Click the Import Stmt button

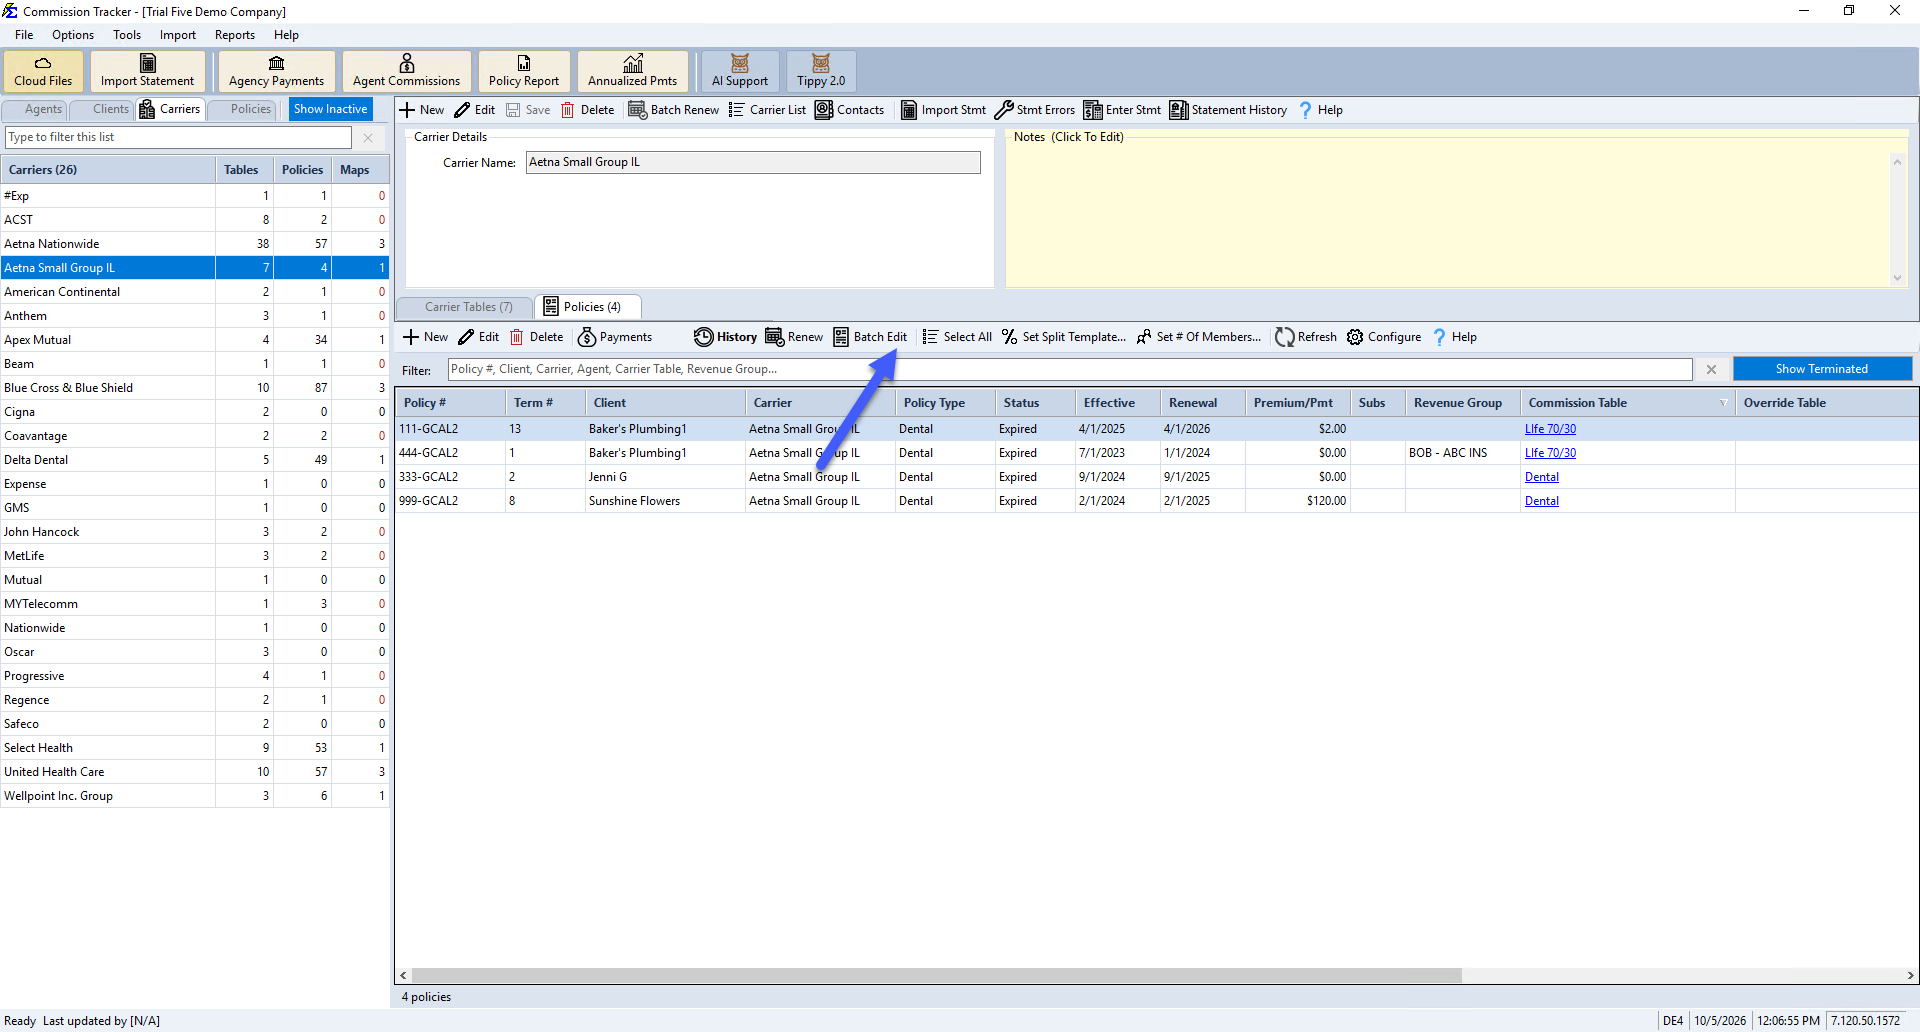(944, 110)
